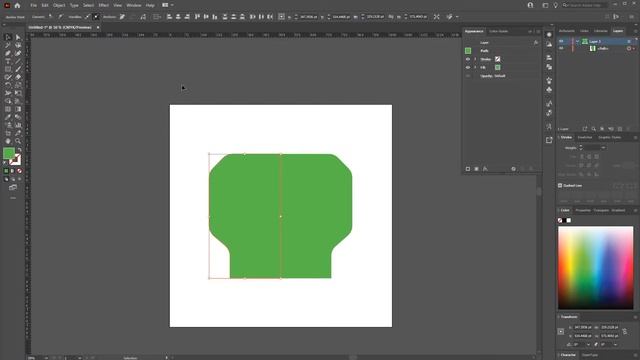The height and width of the screenshot is (360, 640).
Task: Click the Stroke label in Appearance panel
Action: coord(486,59)
